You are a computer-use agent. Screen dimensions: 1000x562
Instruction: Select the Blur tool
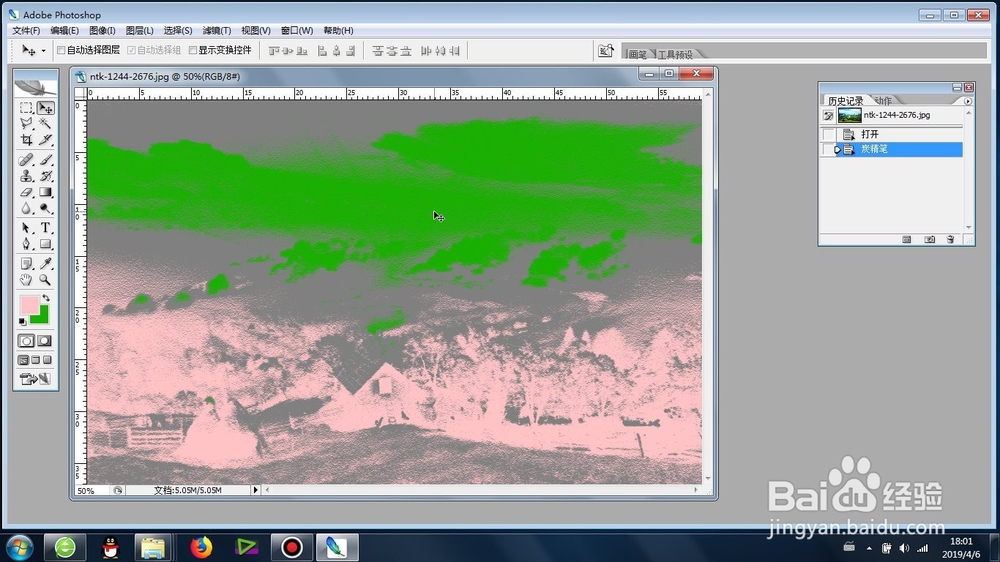26,208
